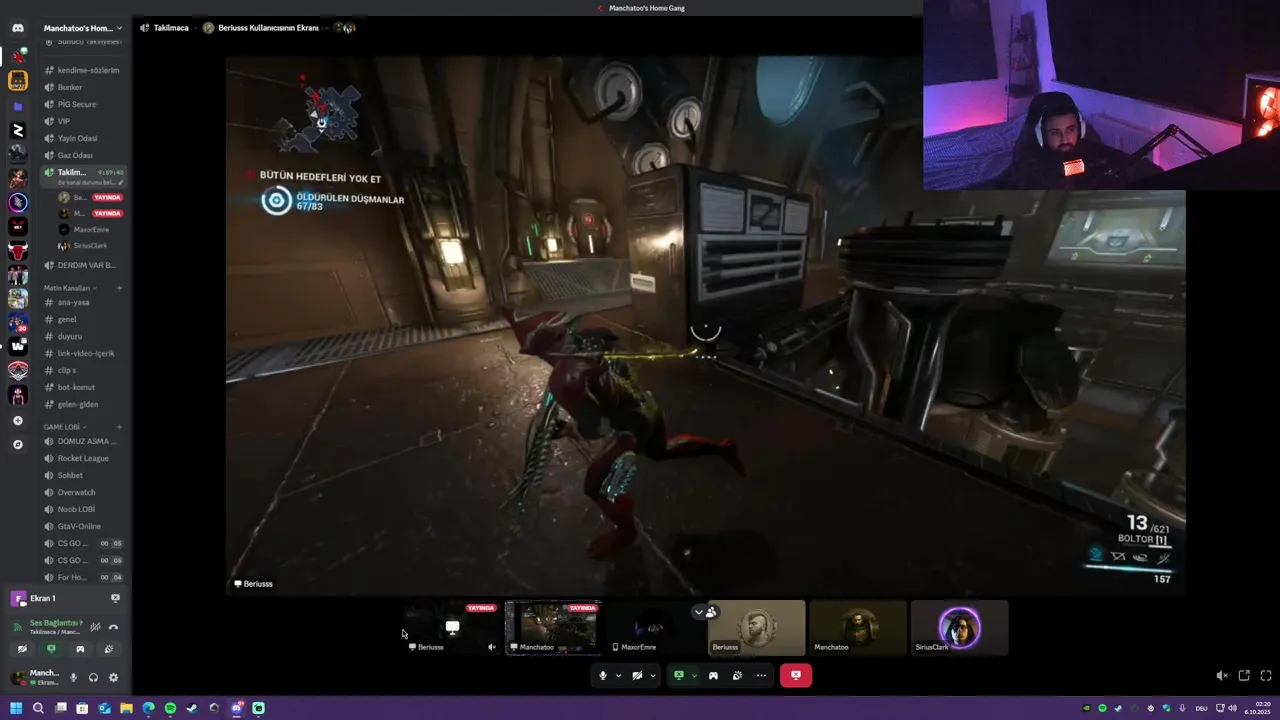Viewport: 1280px width, 720px height.
Task: Open File Explorer from the taskbar
Action: pos(126,708)
